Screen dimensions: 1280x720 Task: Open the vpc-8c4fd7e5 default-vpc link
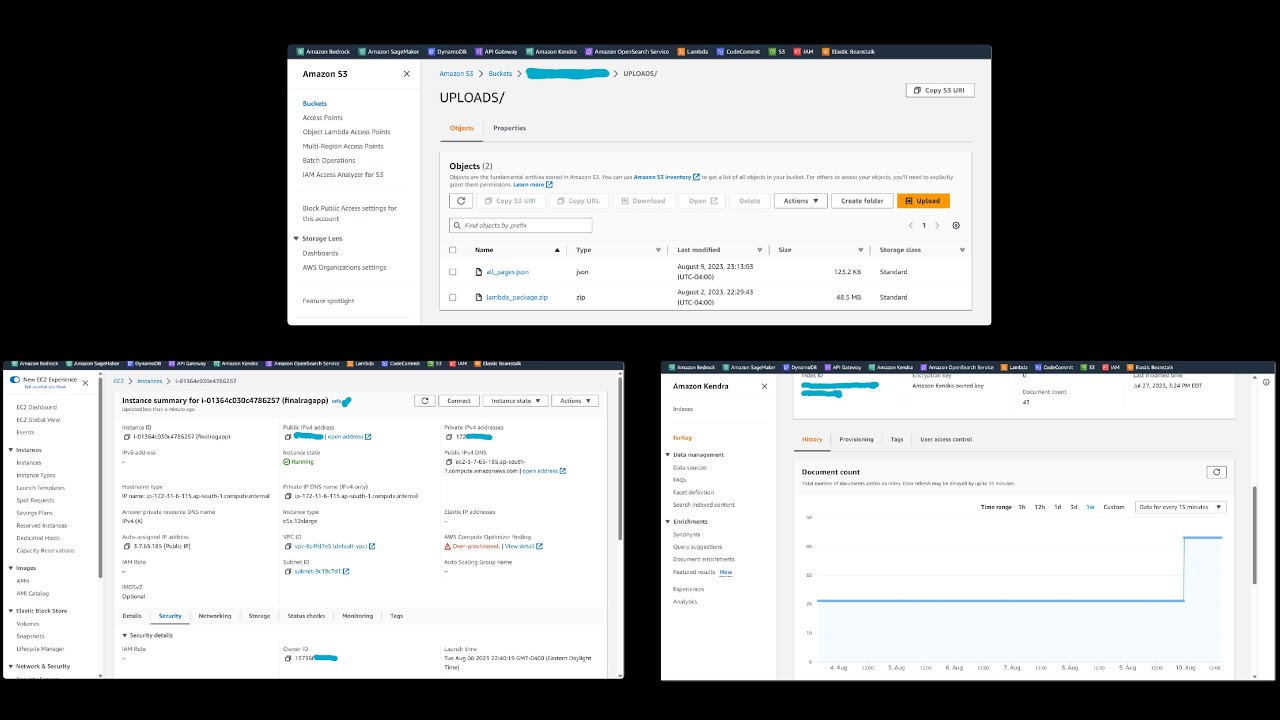pyautogui.click(x=334, y=546)
